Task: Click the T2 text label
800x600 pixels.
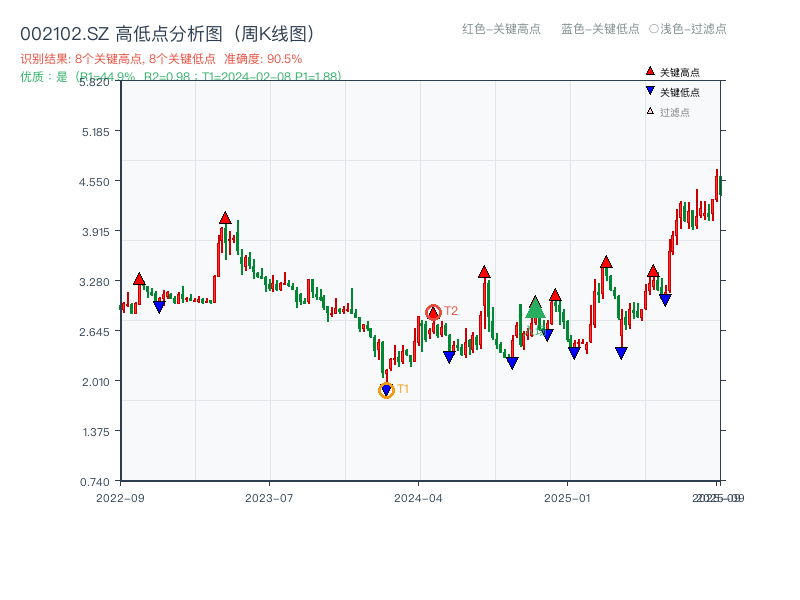Action: (x=451, y=311)
